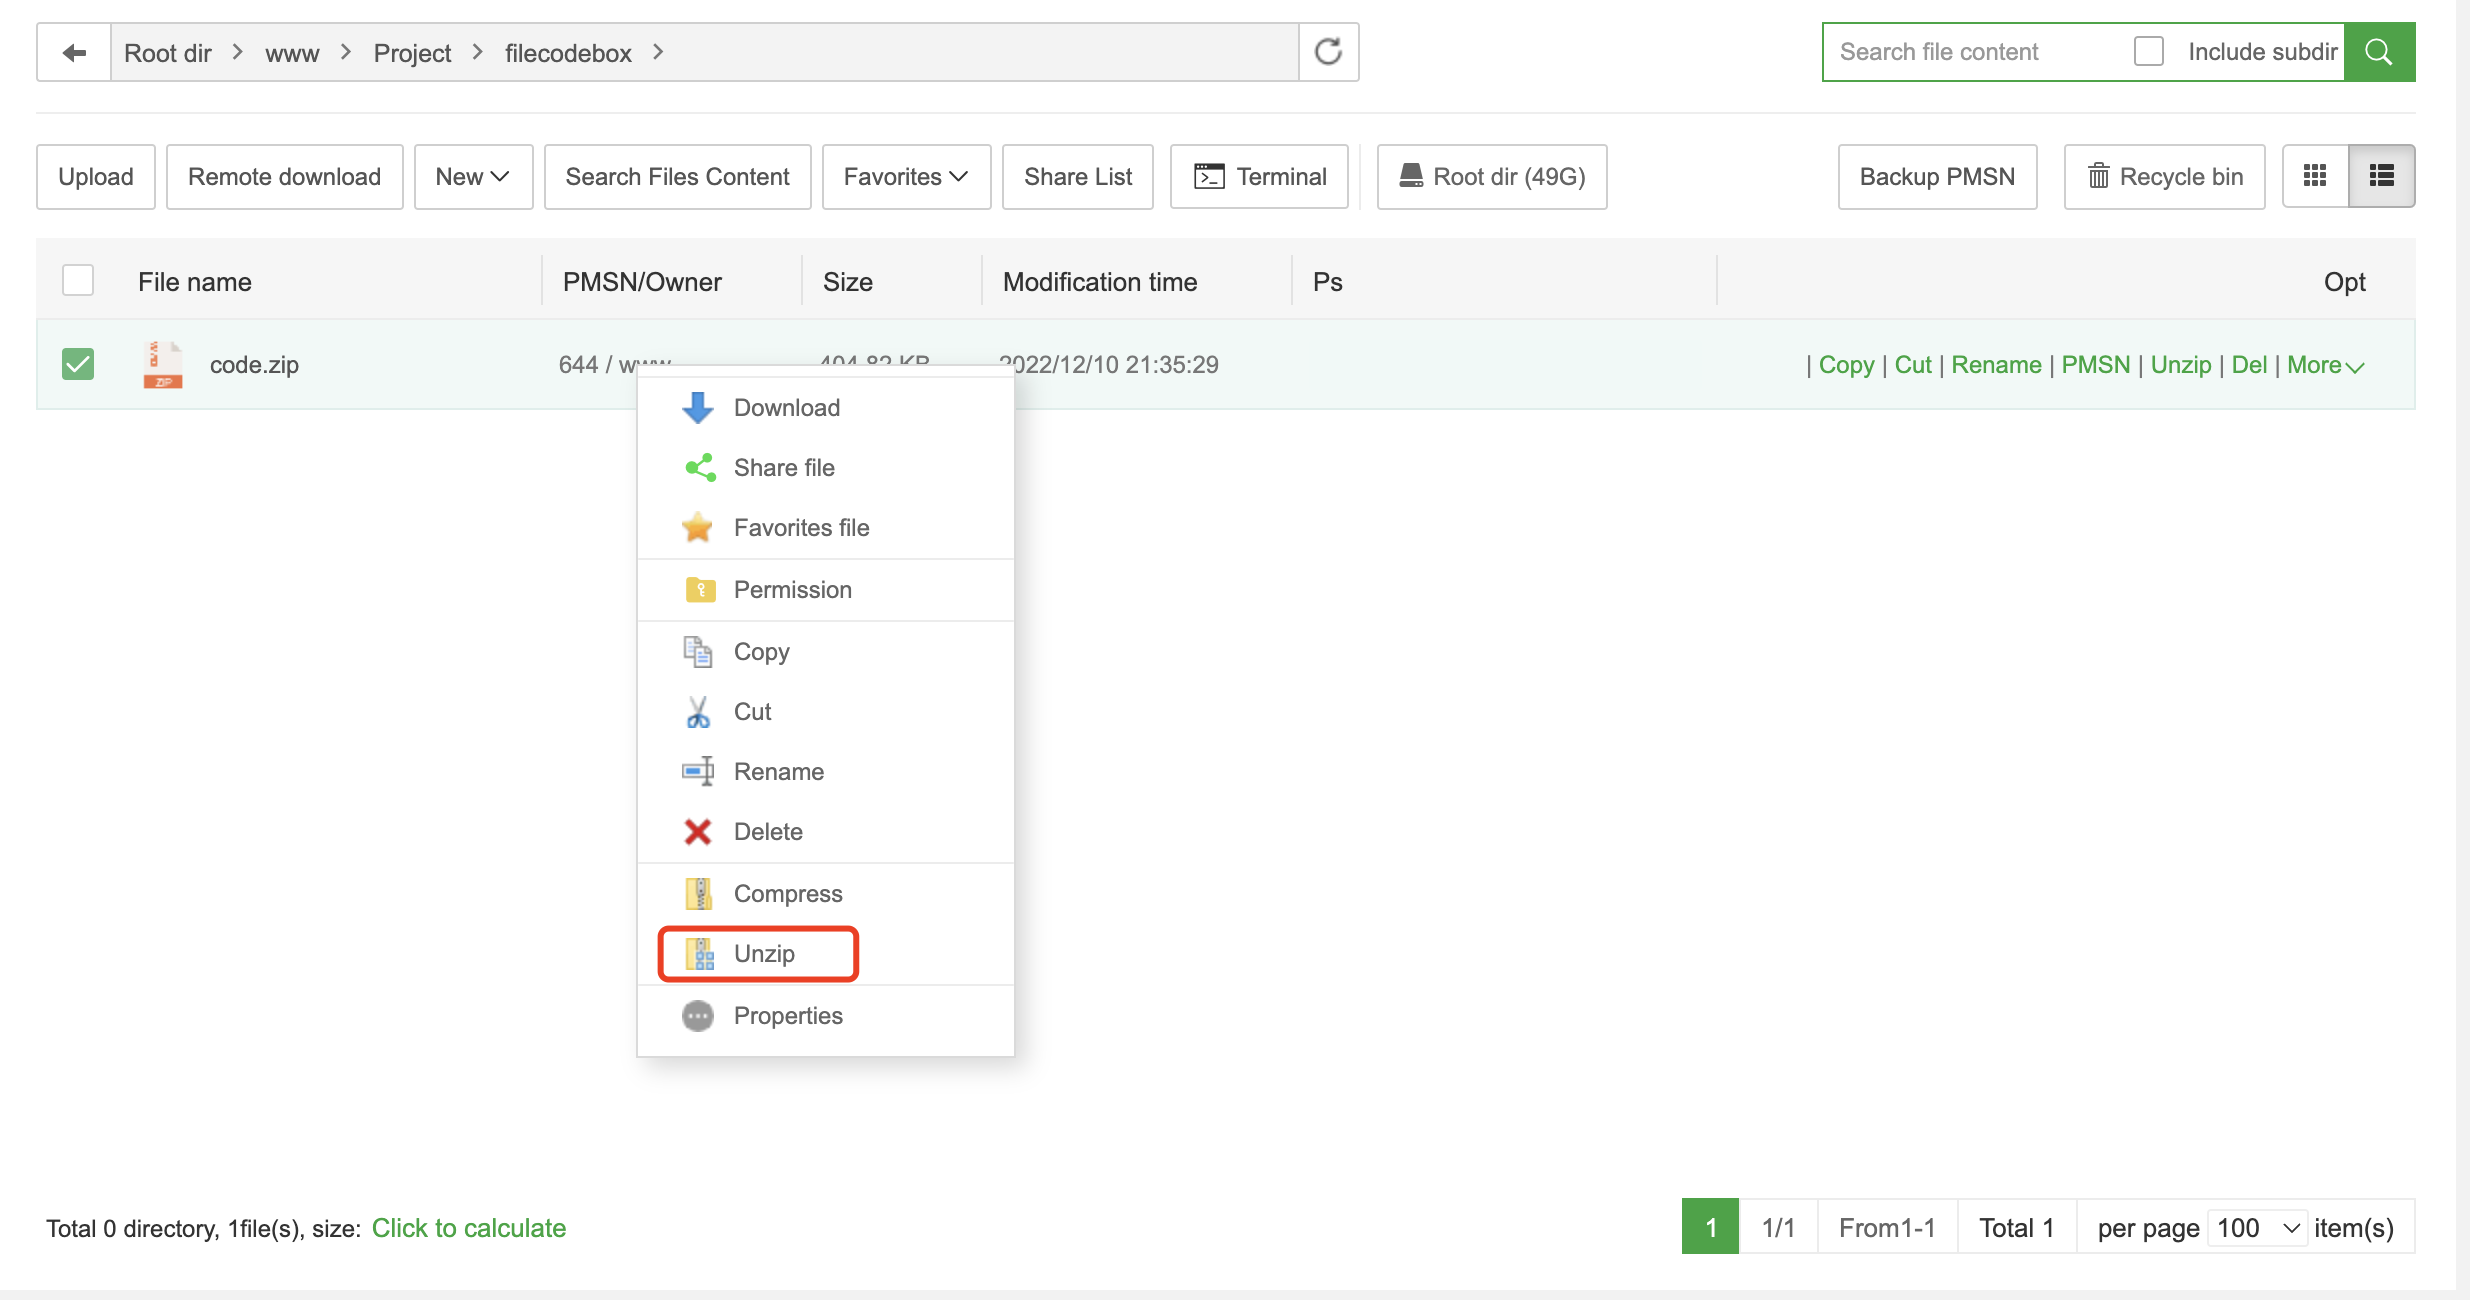Uncheck the code.zip row checkbox
Image resolution: width=2470 pixels, height=1300 pixels.
pos(78,364)
